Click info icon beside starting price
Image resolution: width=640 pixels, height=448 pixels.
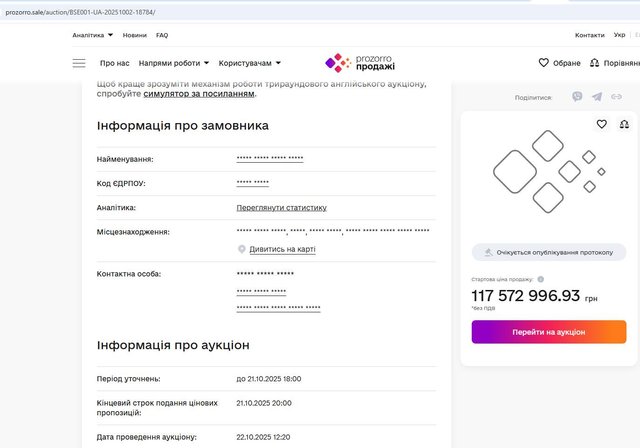pyautogui.click(x=540, y=279)
